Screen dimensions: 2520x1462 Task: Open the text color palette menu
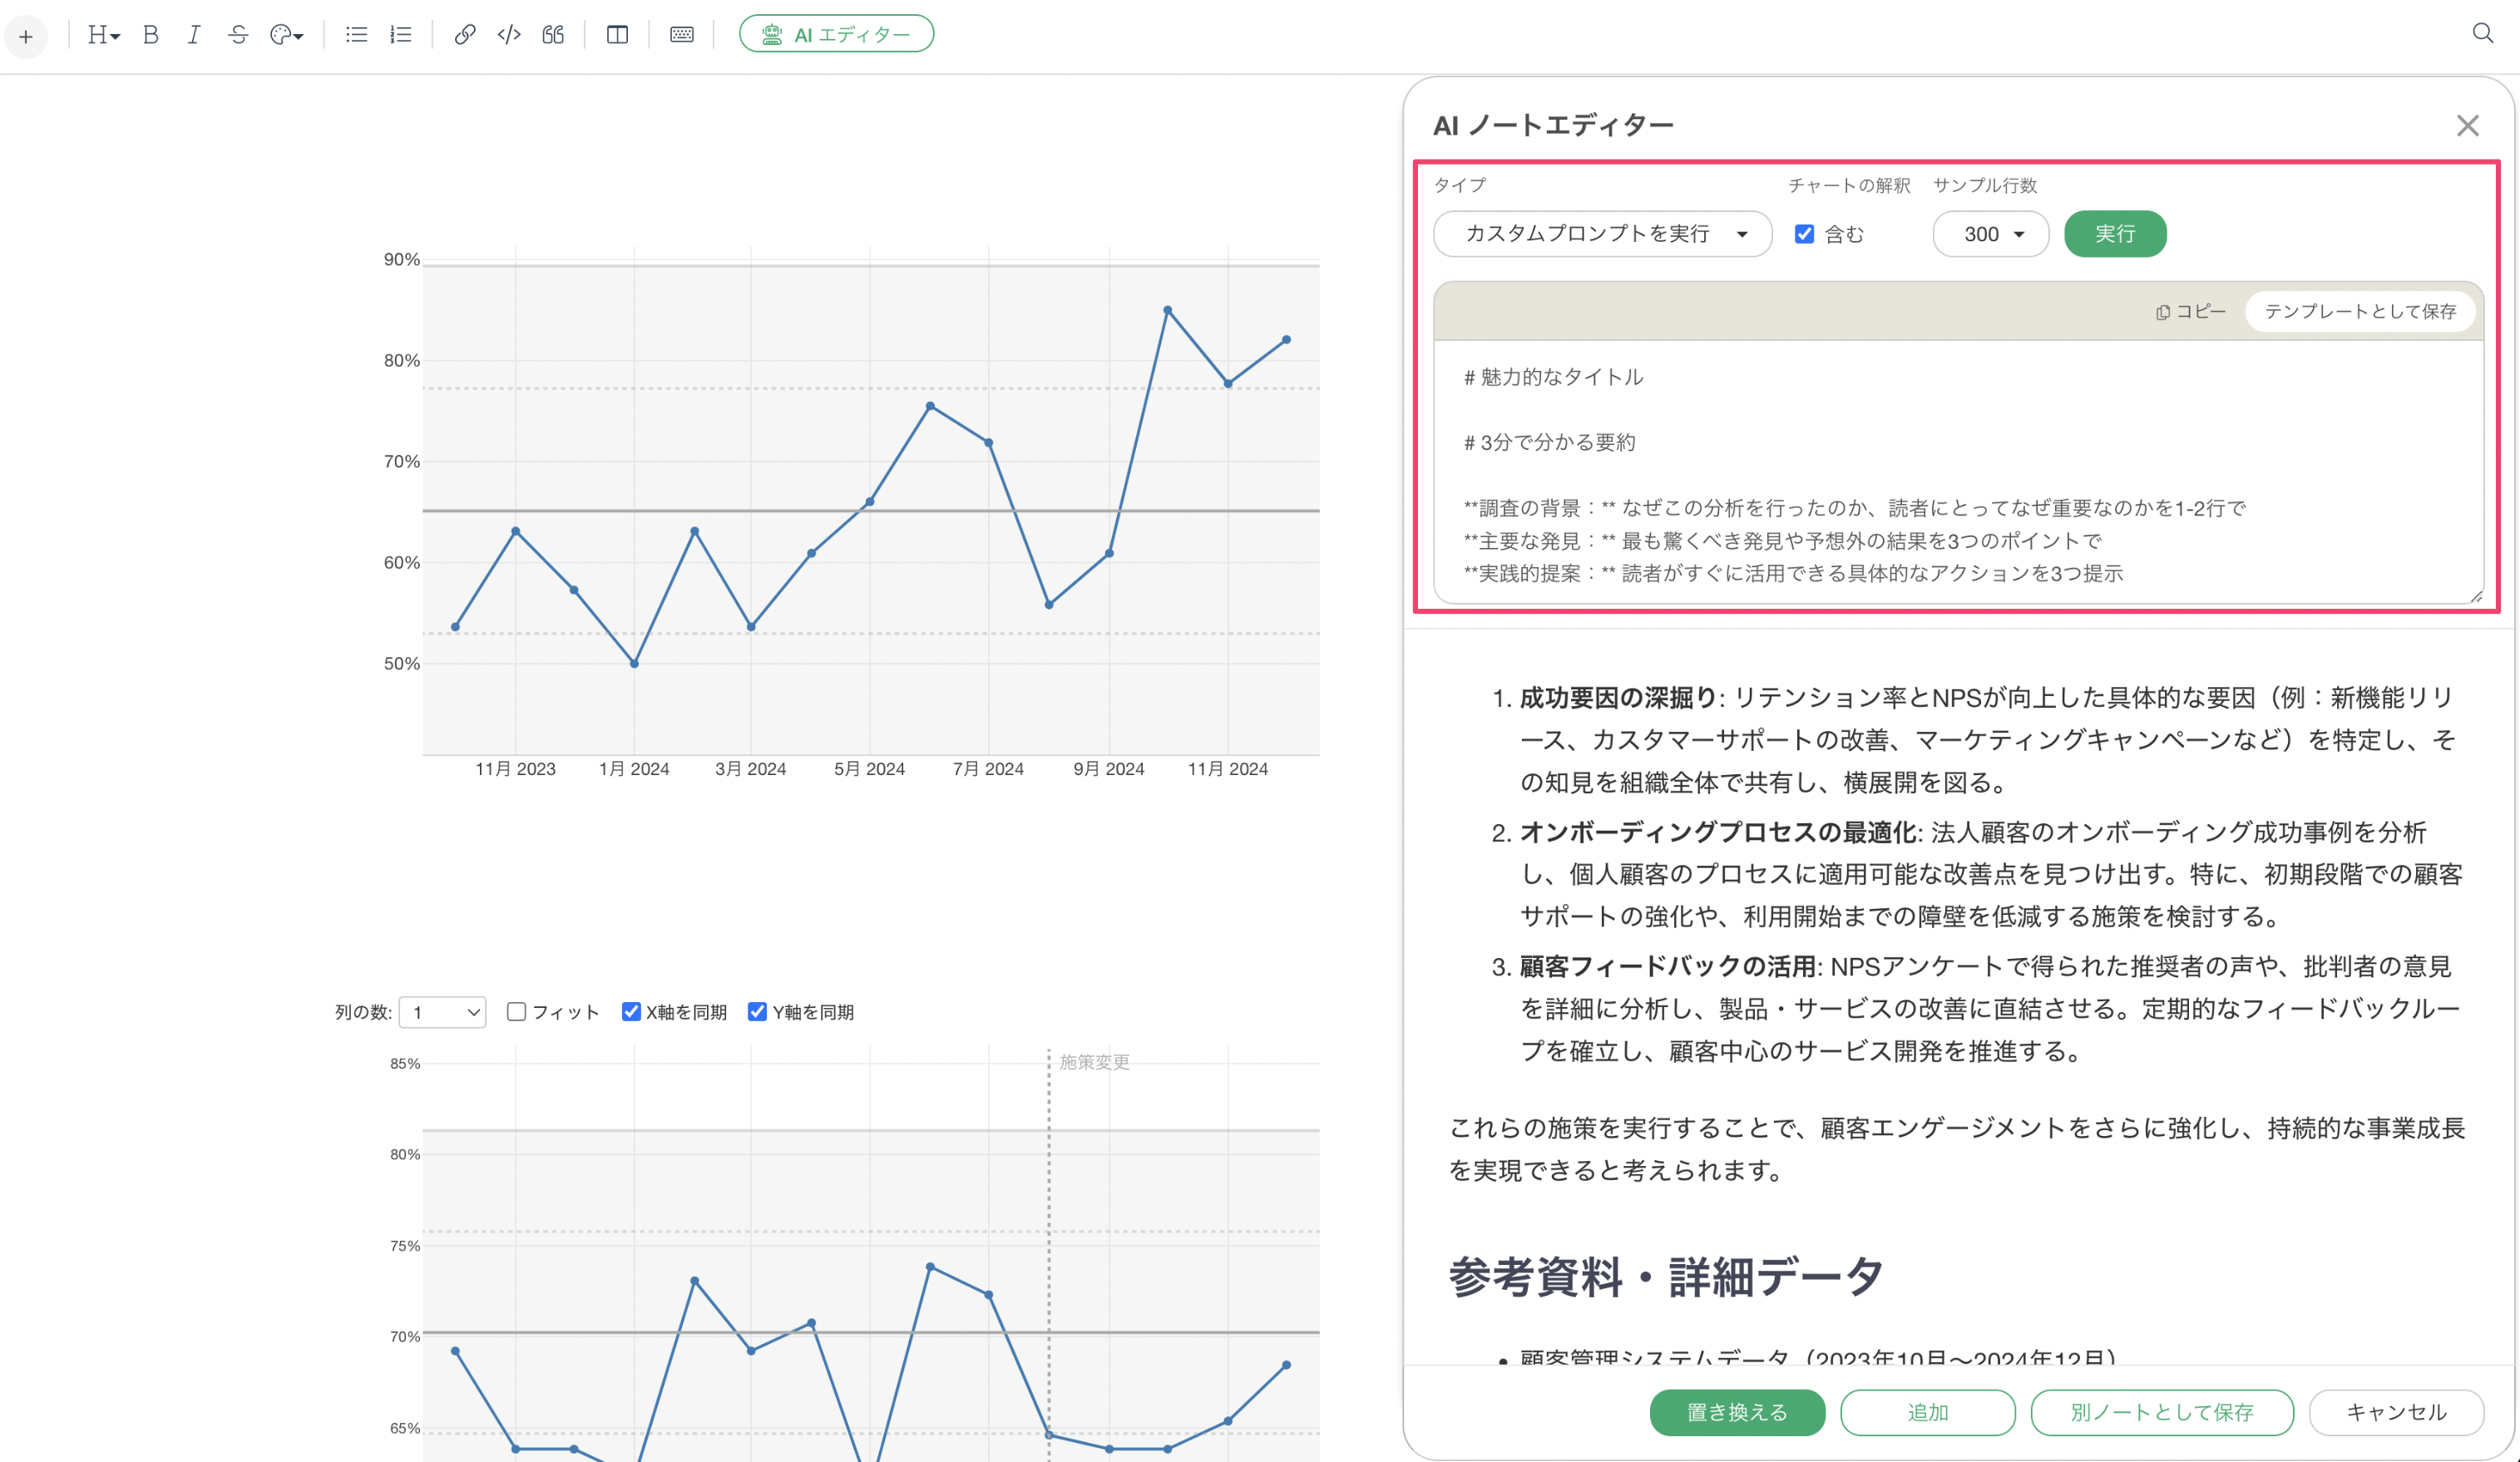pos(286,35)
